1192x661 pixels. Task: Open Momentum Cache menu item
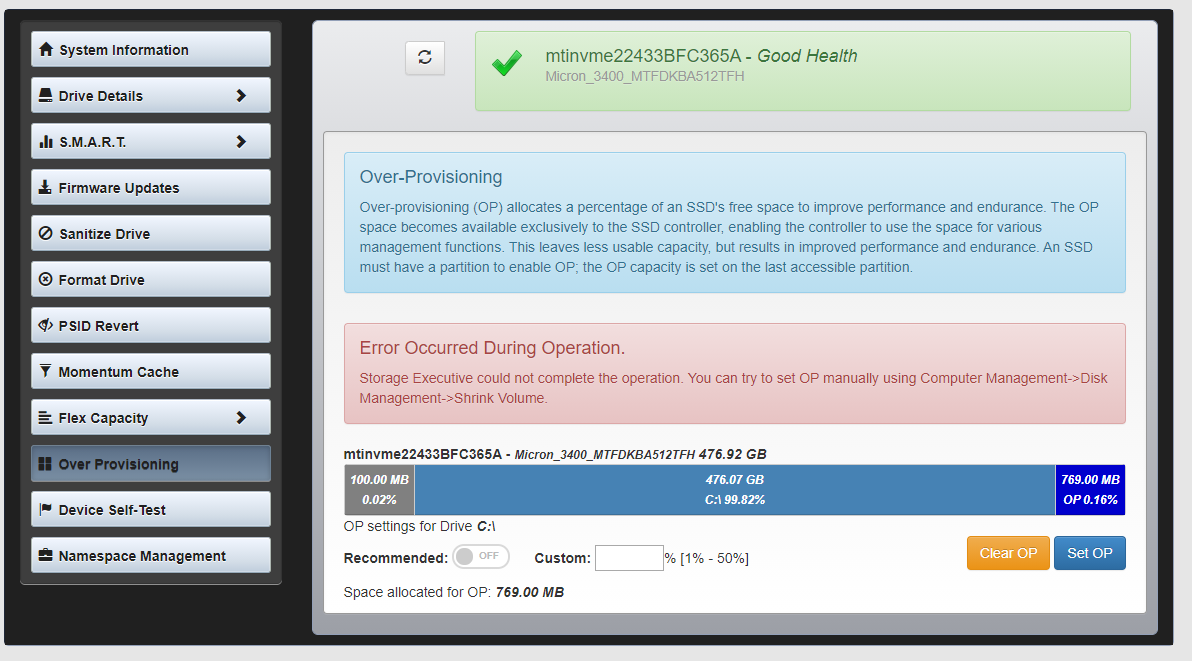151,371
